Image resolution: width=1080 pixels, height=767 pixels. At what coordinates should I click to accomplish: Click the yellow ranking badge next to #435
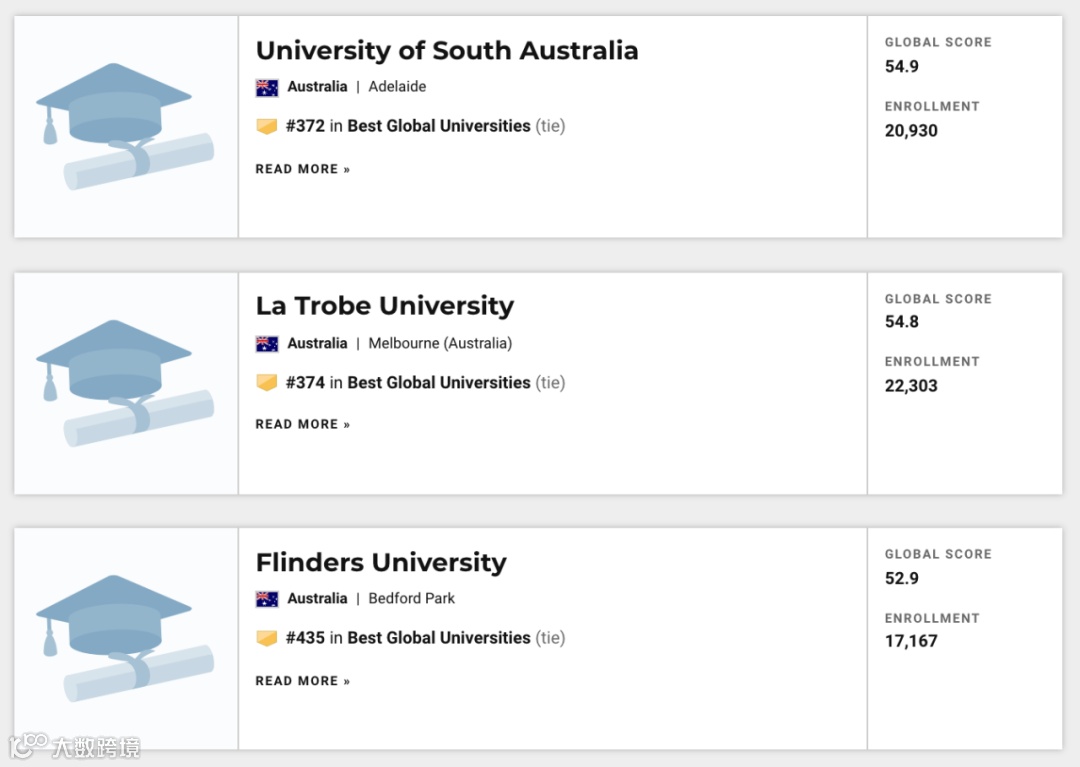pyautogui.click(x=267, y=638)
